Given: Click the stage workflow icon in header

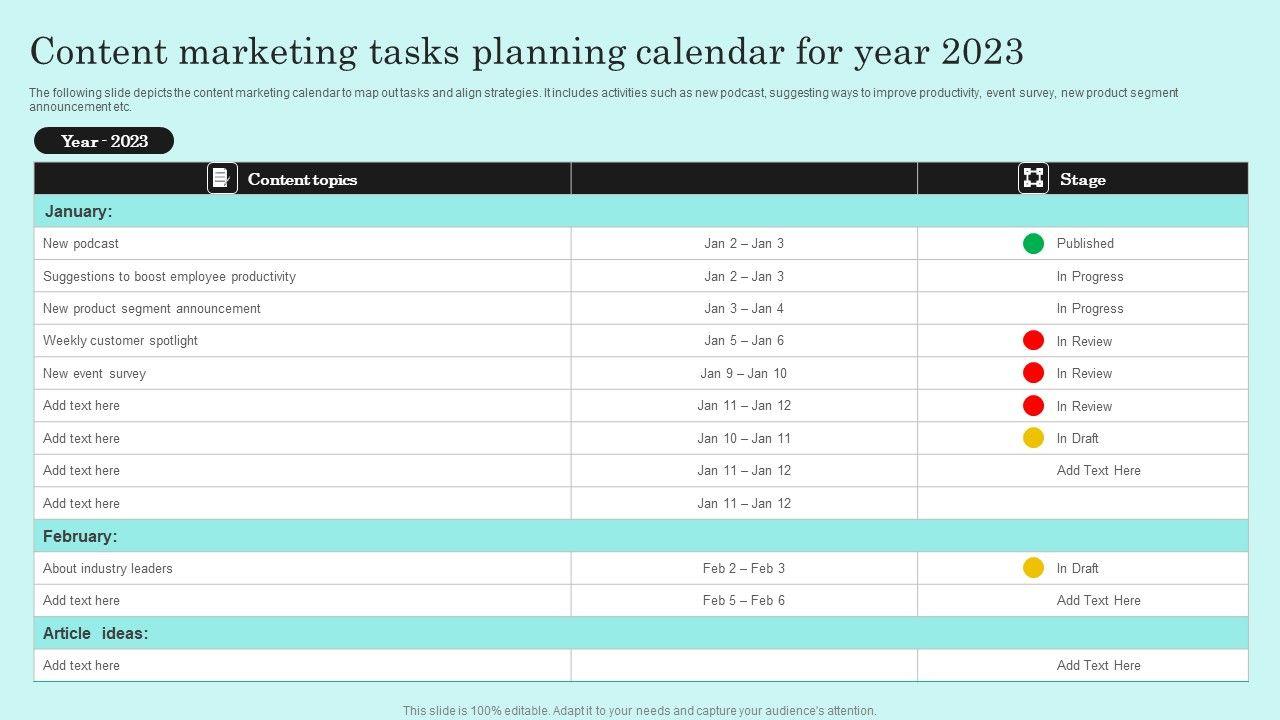Looking at the screenshot, I should pyautogui.click(x=1033, y=178).
